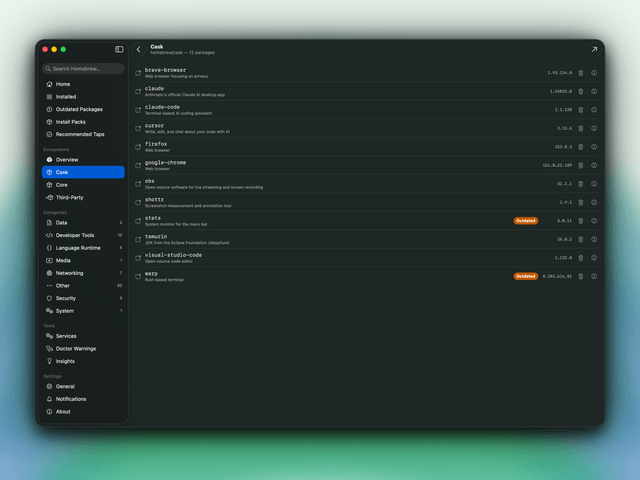Image resolution: width=640 pixels, height=480 pixels.
Task: Go back with the chevron button
Action: pyautogui.click(x=139, y=49)
